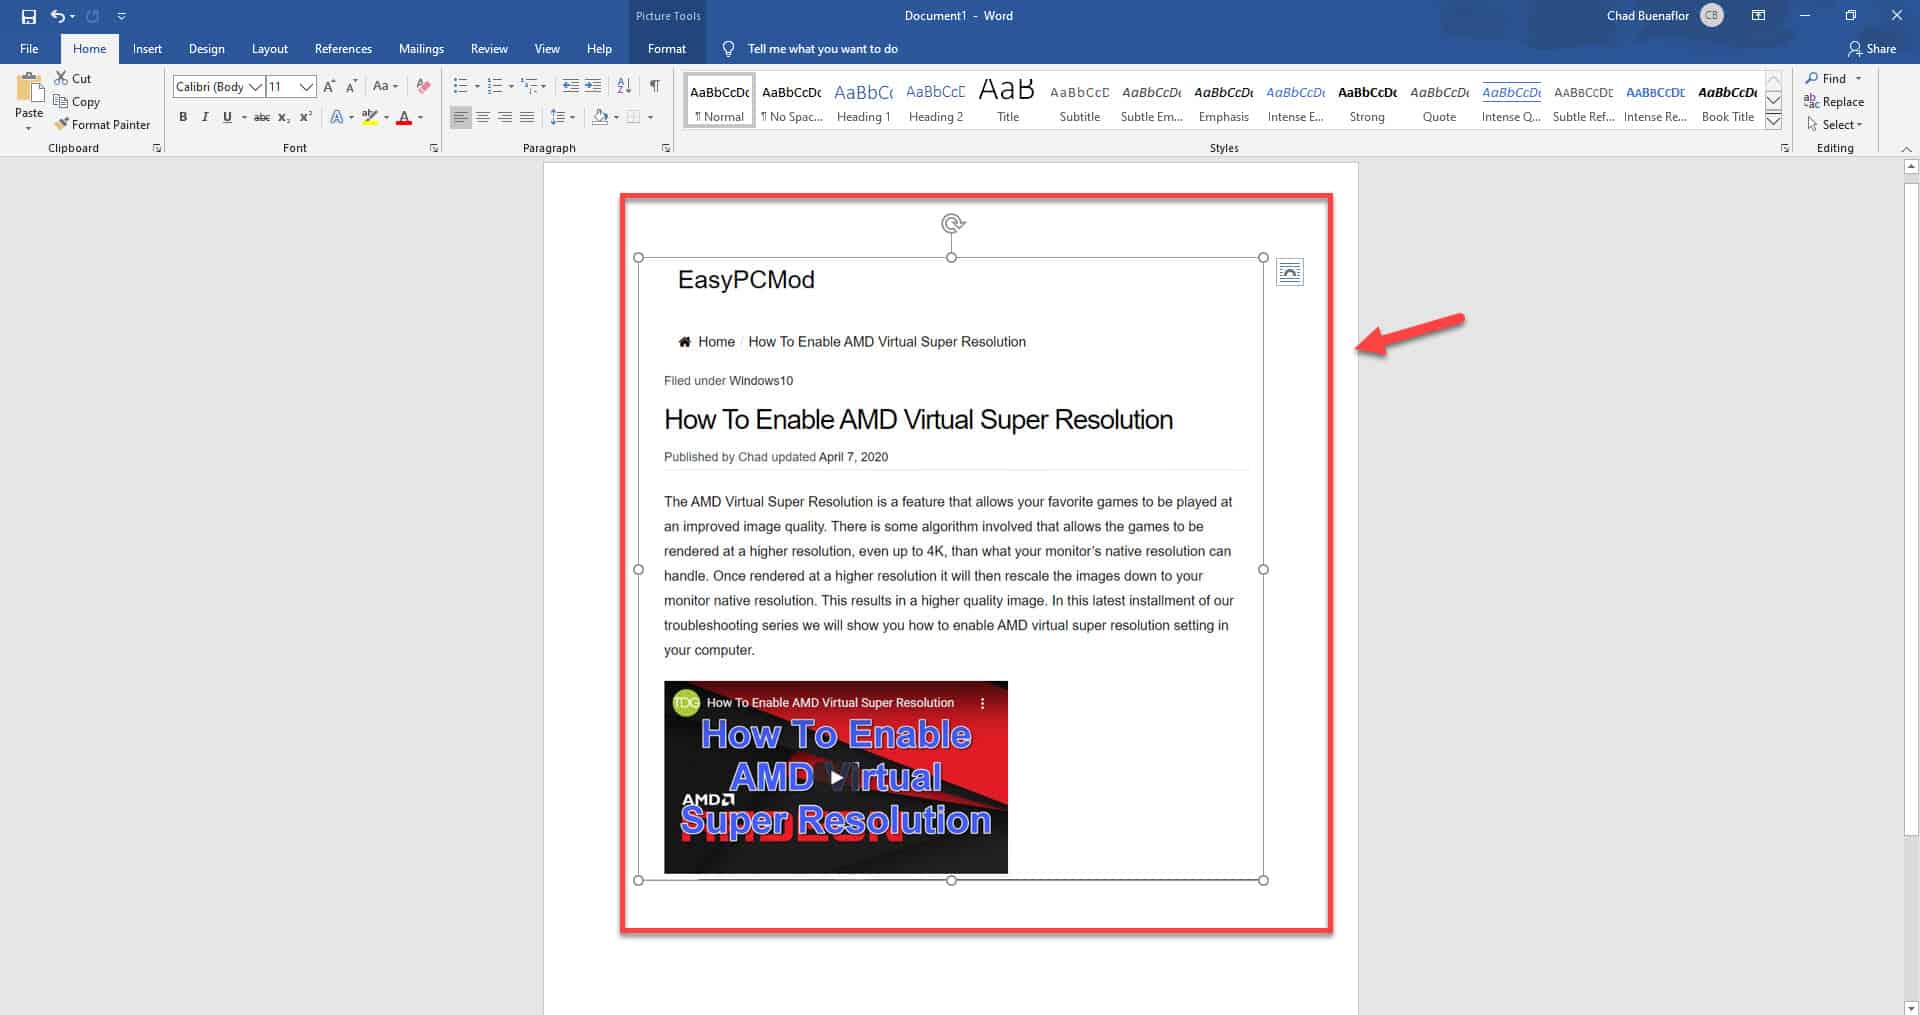Click the Clear All Formatting icon
This screenshot has width=1920, height=1015.
(421, 86)
